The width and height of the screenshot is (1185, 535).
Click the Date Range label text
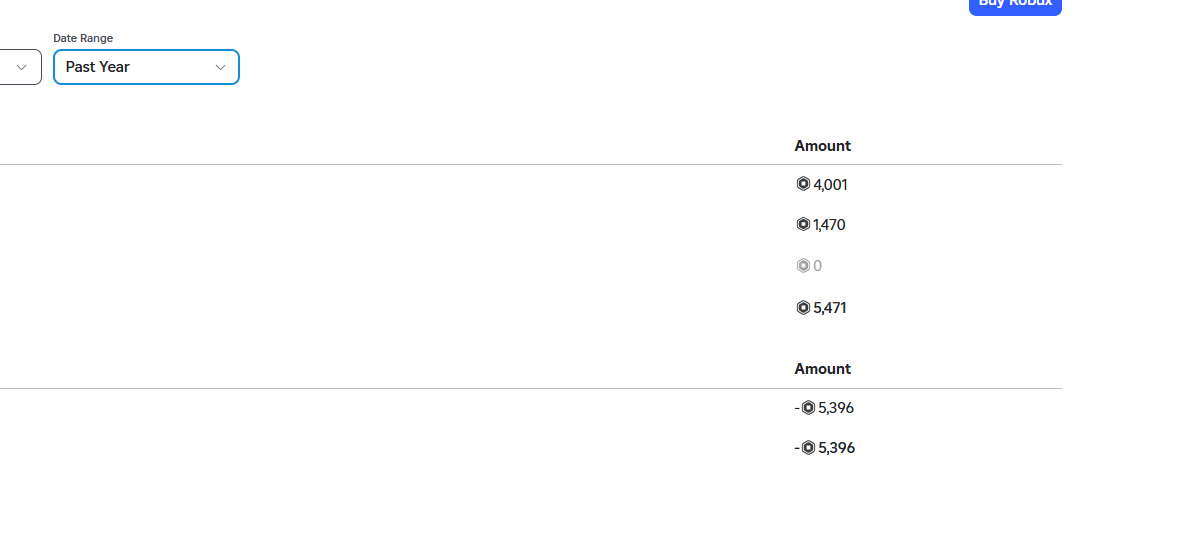point(83,38)
